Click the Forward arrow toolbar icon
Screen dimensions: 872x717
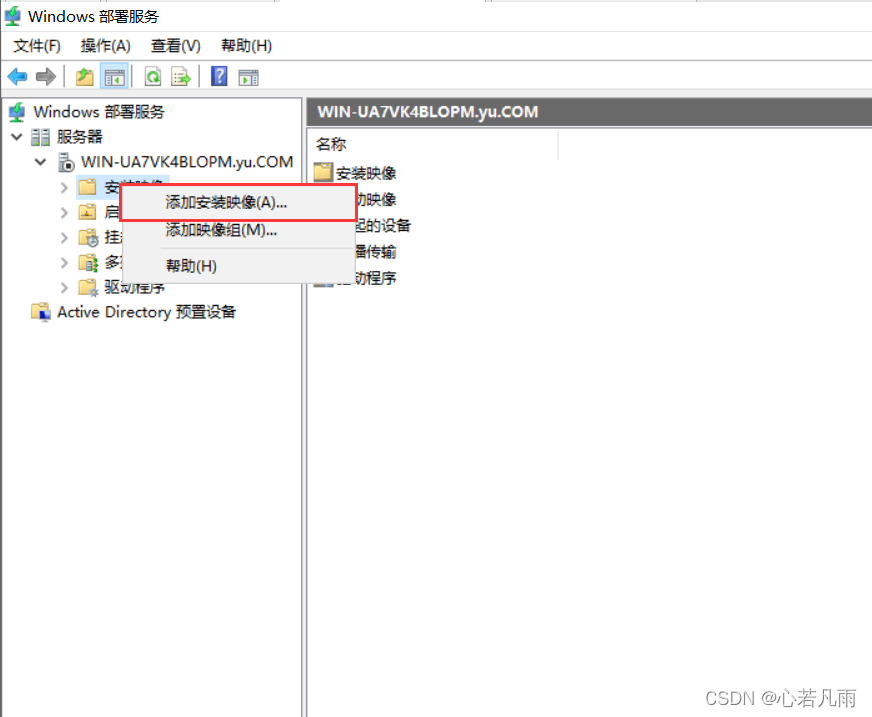(46, 76)
